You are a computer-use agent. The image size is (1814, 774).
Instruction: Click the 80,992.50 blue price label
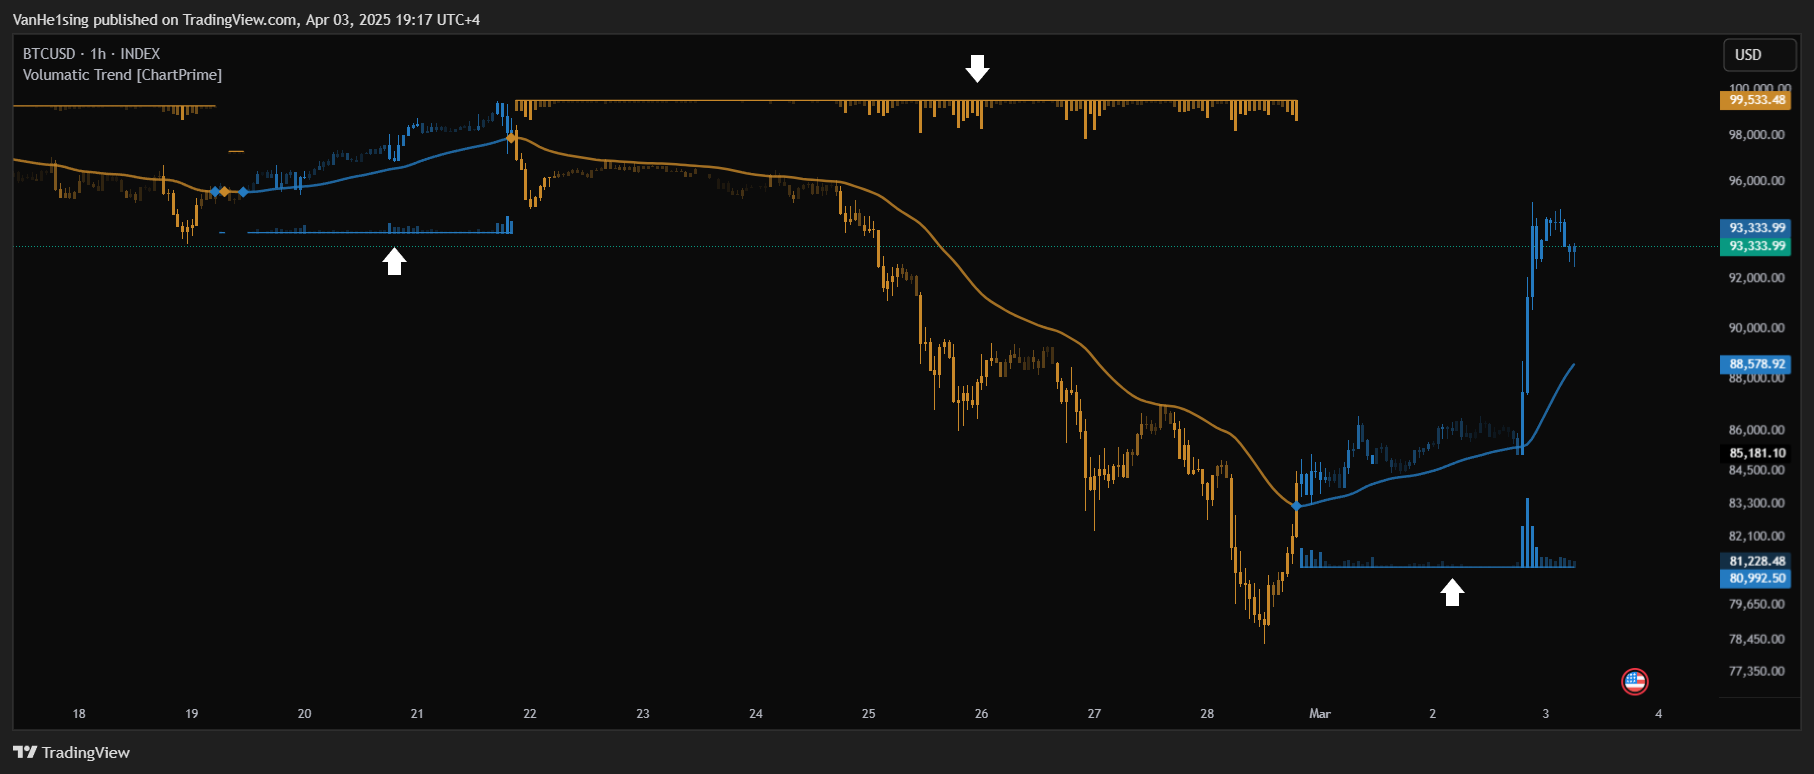(x=1757, y=578)
